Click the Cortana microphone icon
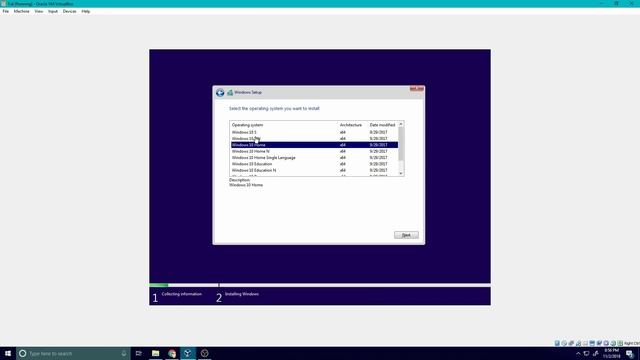 pos(124,353)
